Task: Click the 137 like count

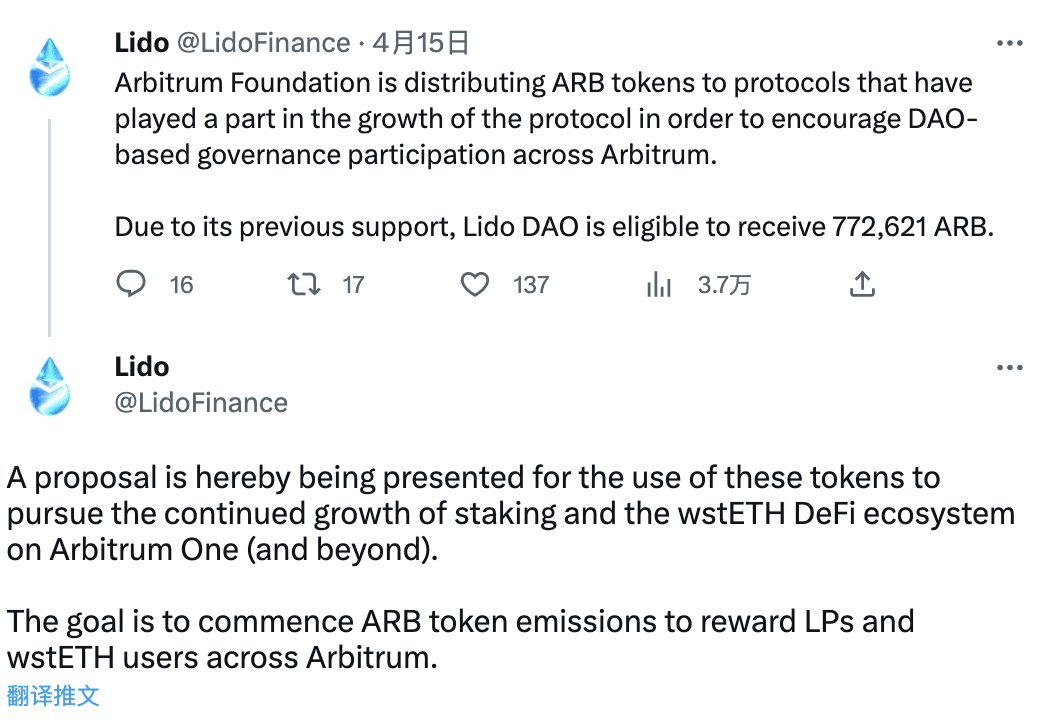Action: point(530,285)
